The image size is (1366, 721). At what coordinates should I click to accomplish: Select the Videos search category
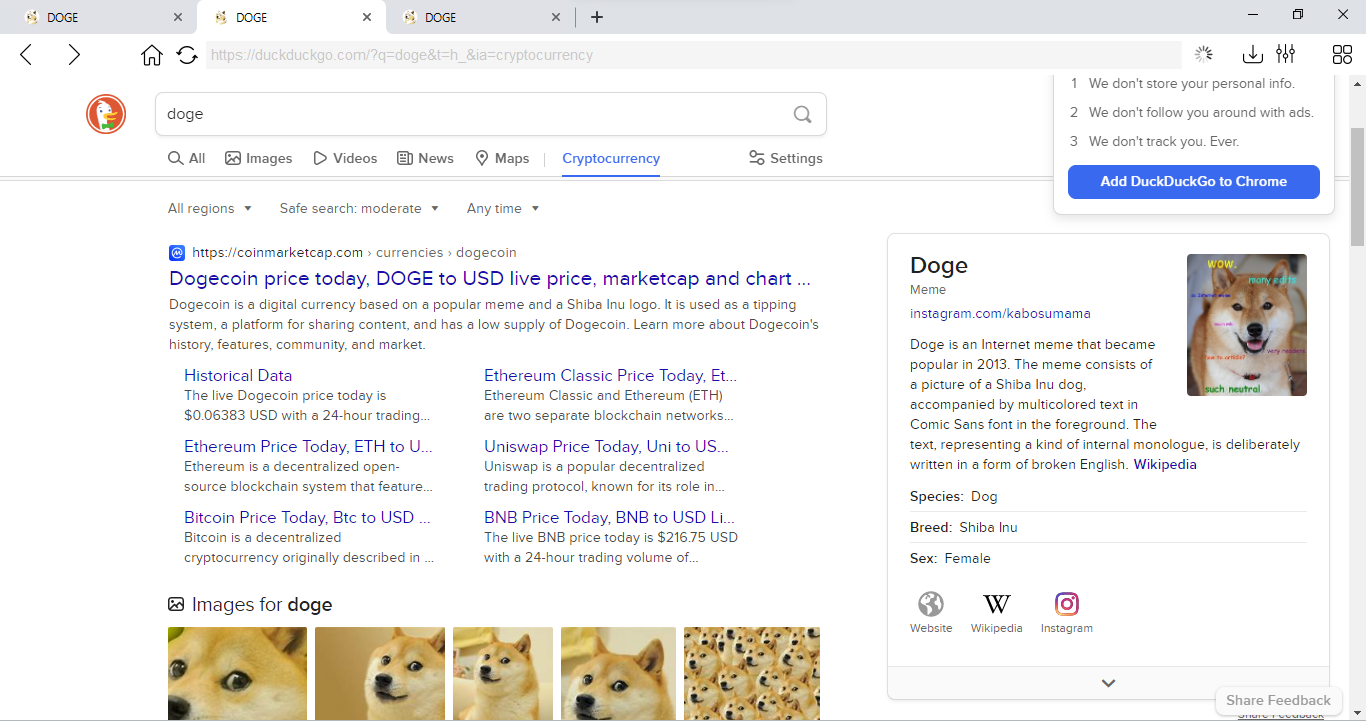(x=345, y=158)
